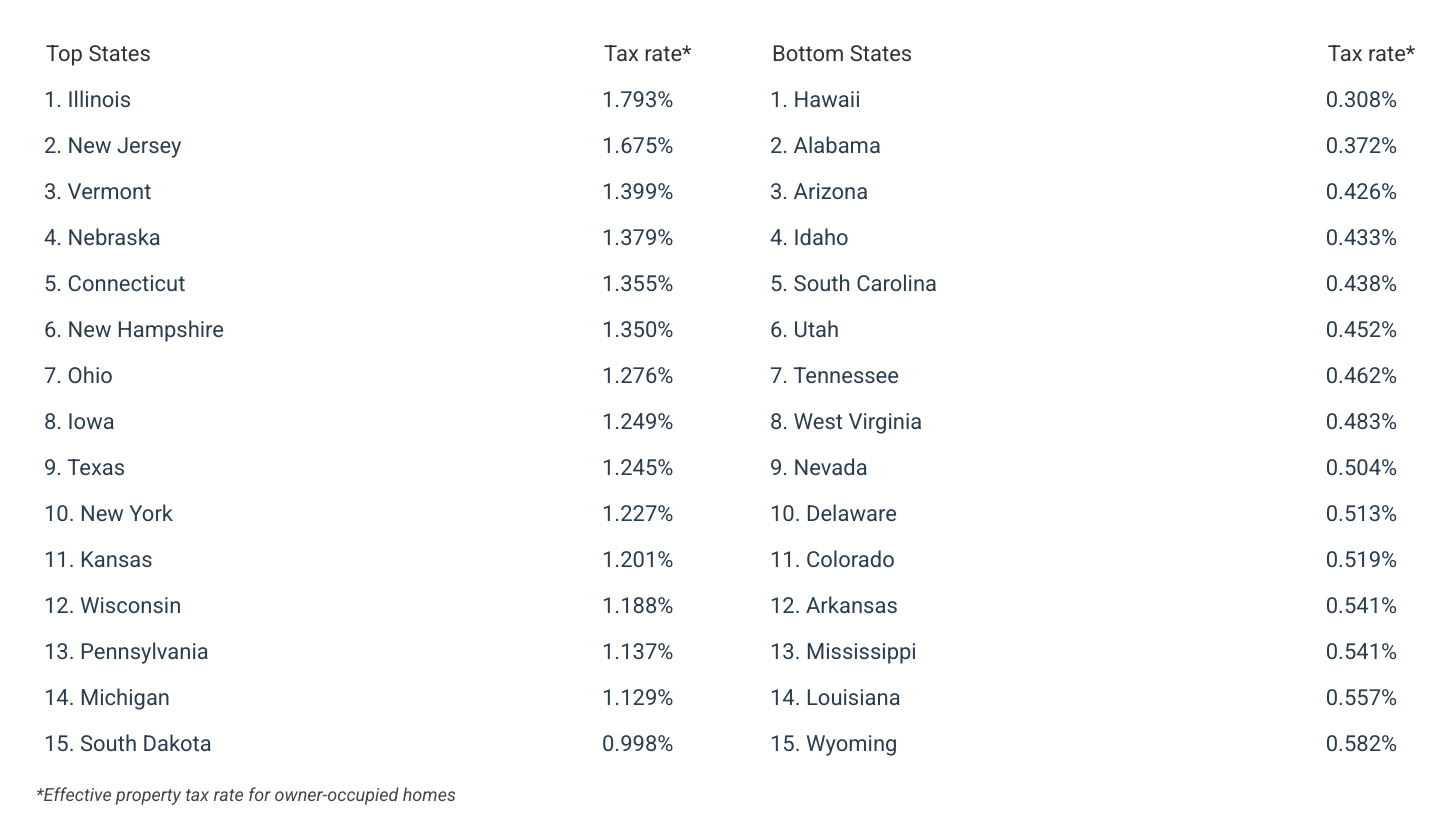1450x825 pixels.
Task: Click New Jersey in the top states list
Action: [113, 146]
